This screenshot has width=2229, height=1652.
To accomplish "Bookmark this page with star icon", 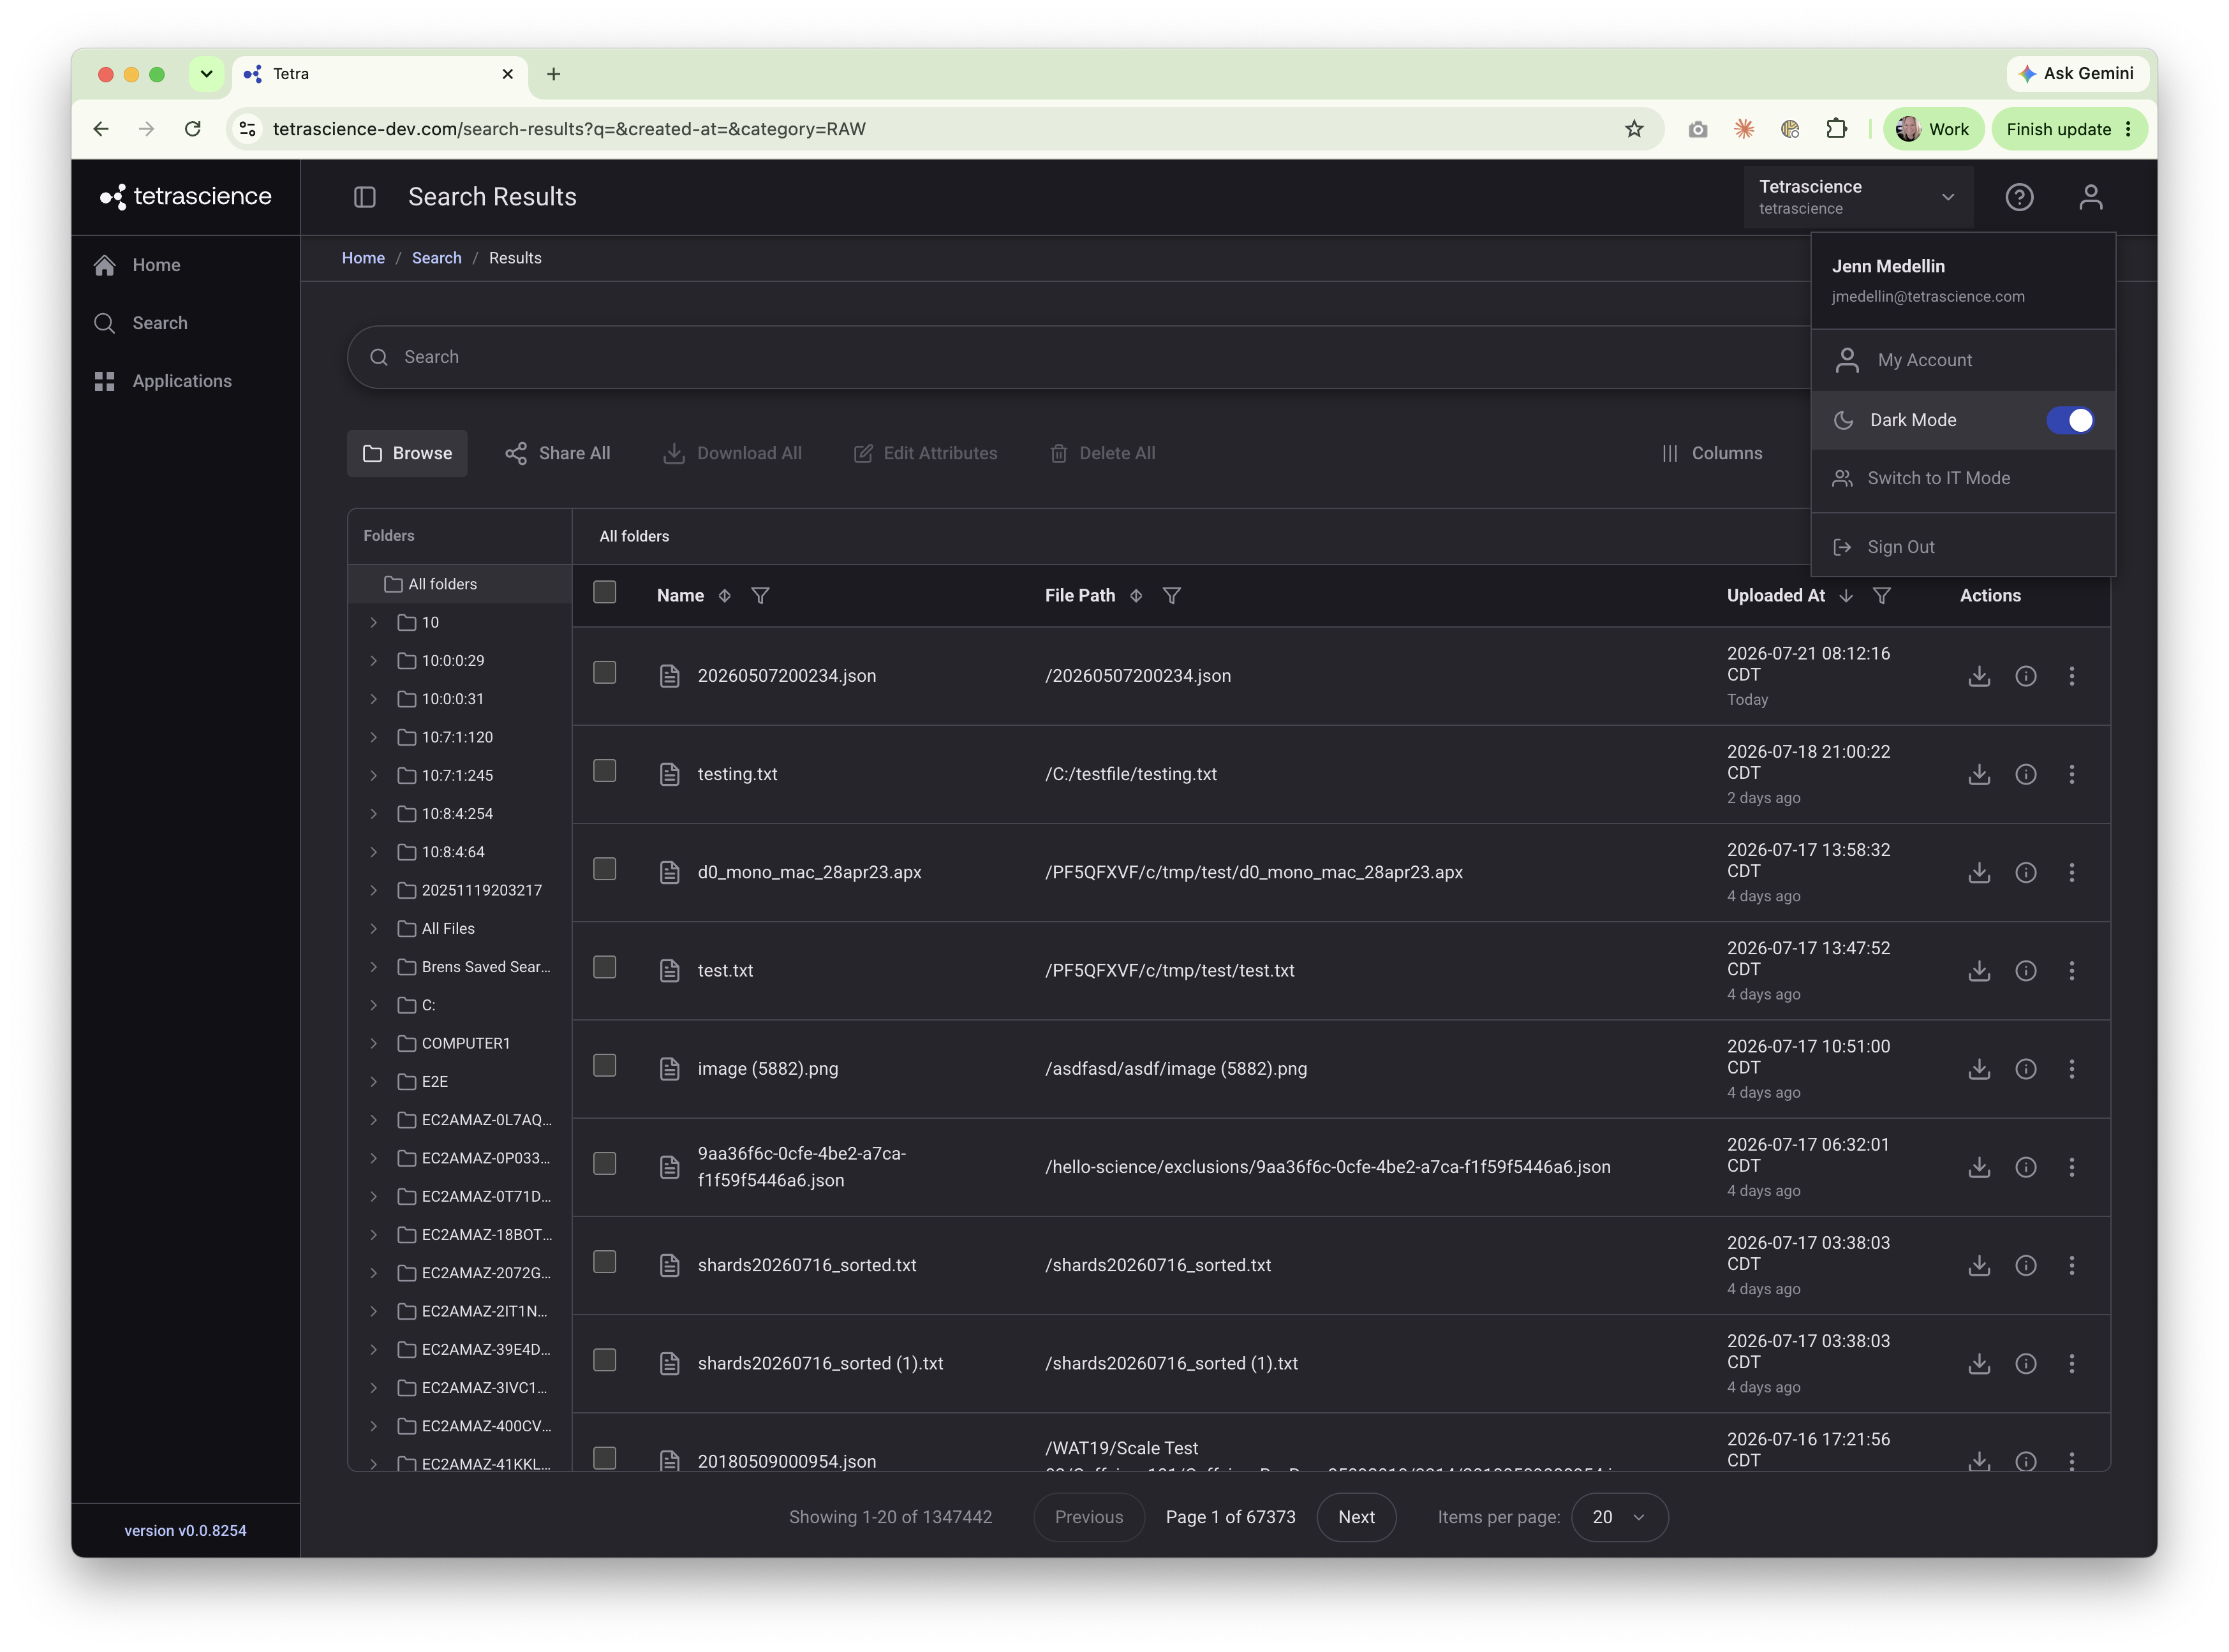I will (1633, 129).
